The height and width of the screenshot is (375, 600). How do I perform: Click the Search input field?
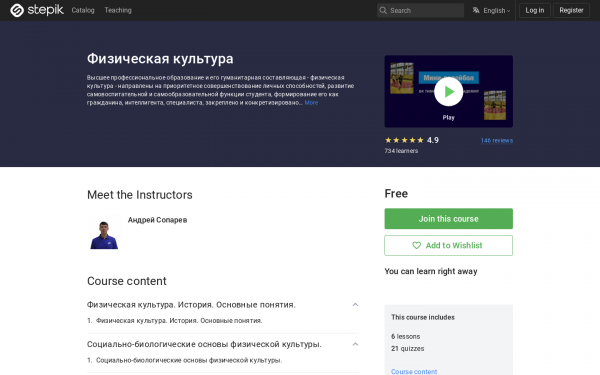pyautogui.click(x=420, y=10)
